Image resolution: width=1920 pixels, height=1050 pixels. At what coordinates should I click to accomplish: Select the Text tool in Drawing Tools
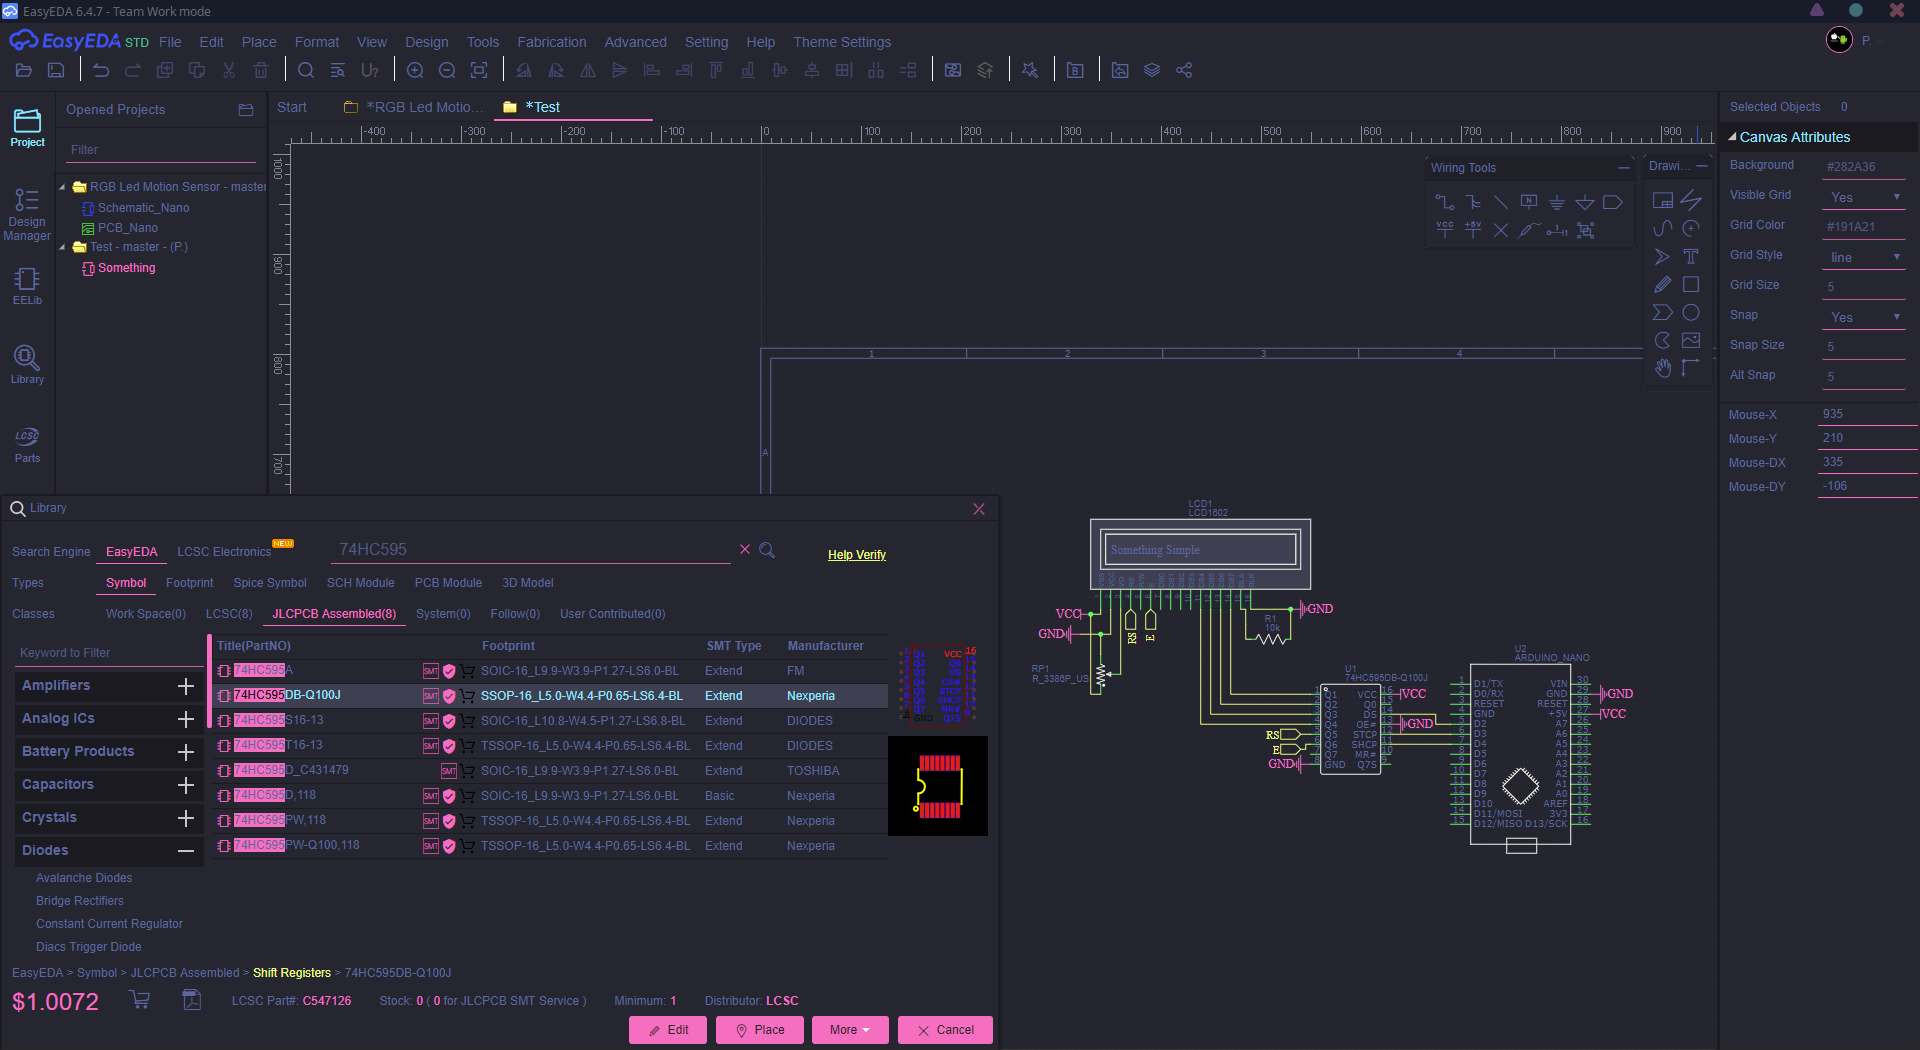point(1691,257)
